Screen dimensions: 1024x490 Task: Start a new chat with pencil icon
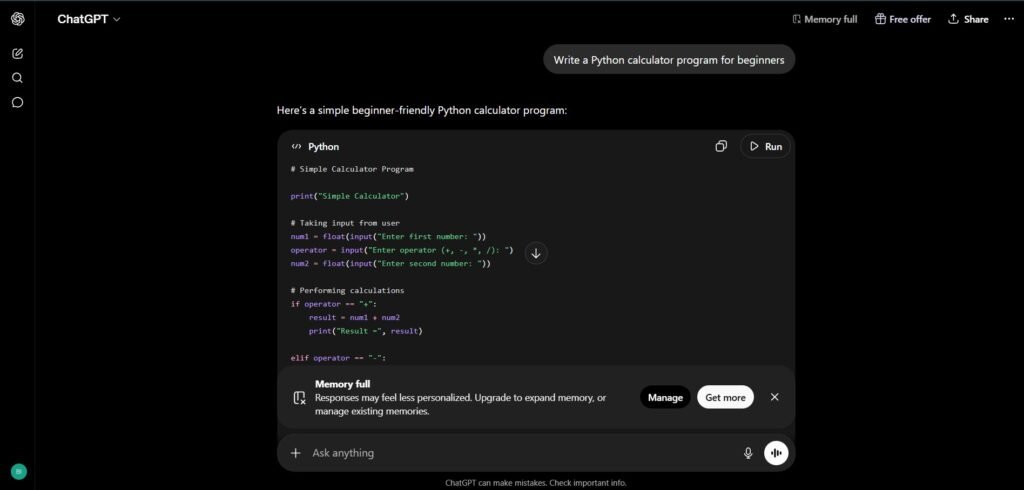18,54
